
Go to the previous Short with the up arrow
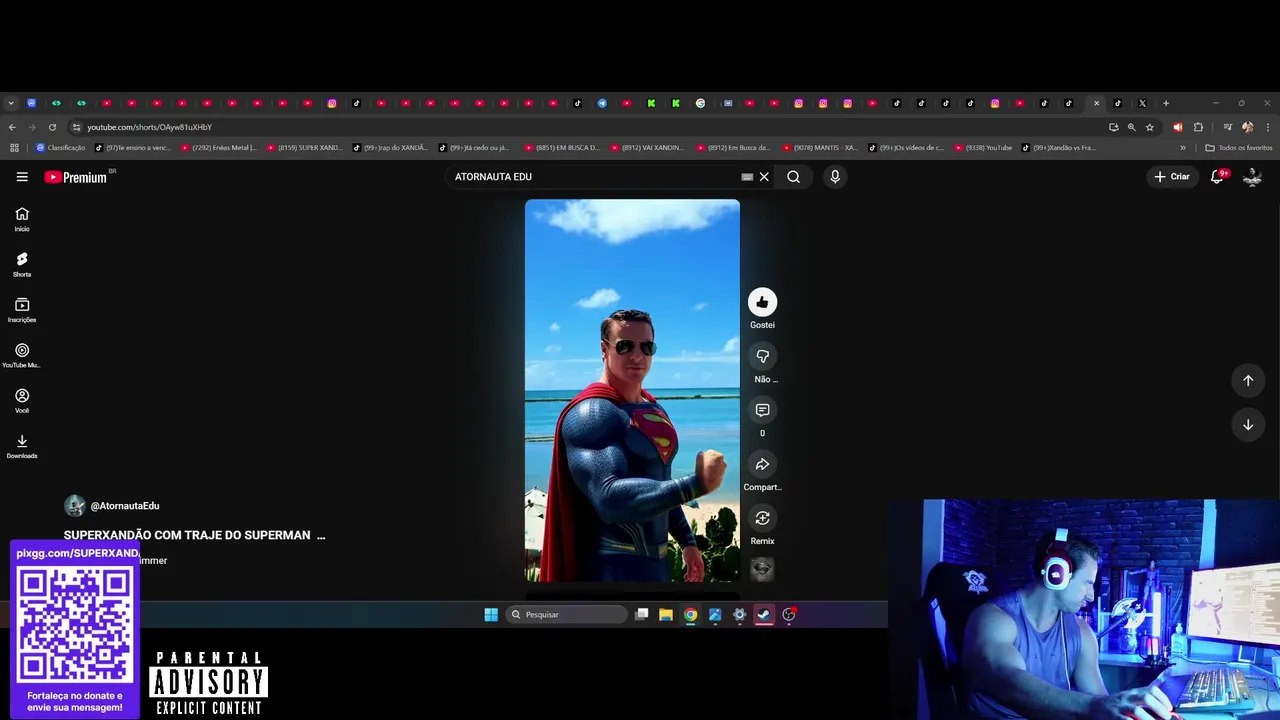[x=1248, y=380]
